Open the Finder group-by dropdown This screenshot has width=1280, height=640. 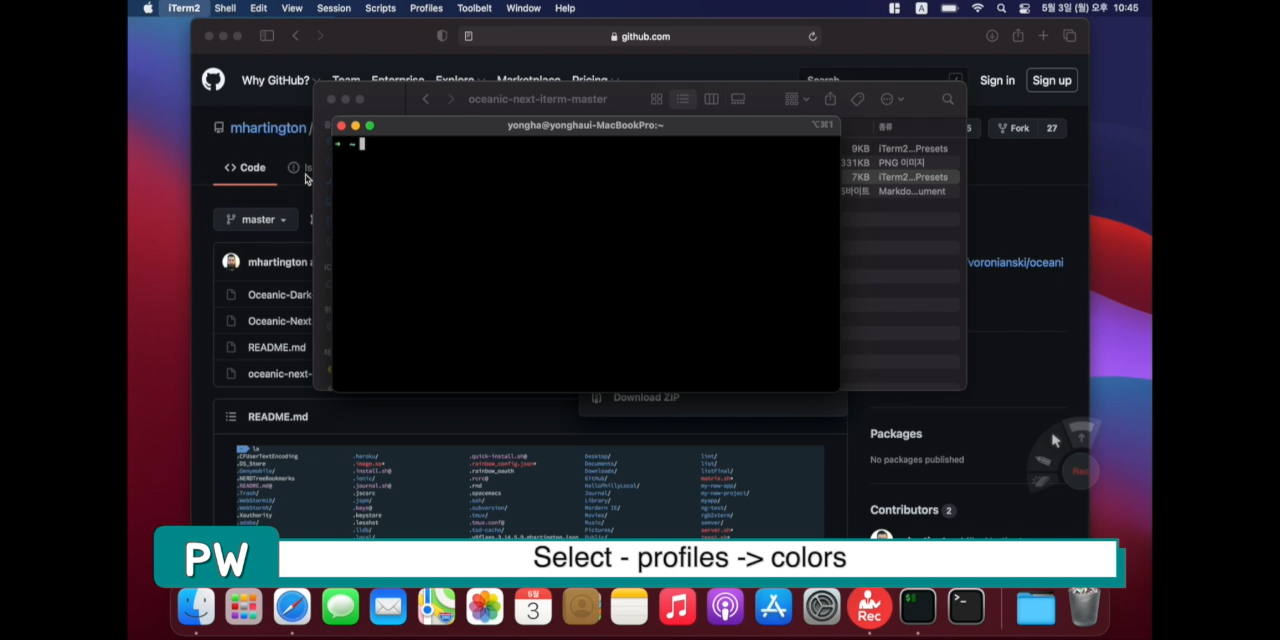796,99
